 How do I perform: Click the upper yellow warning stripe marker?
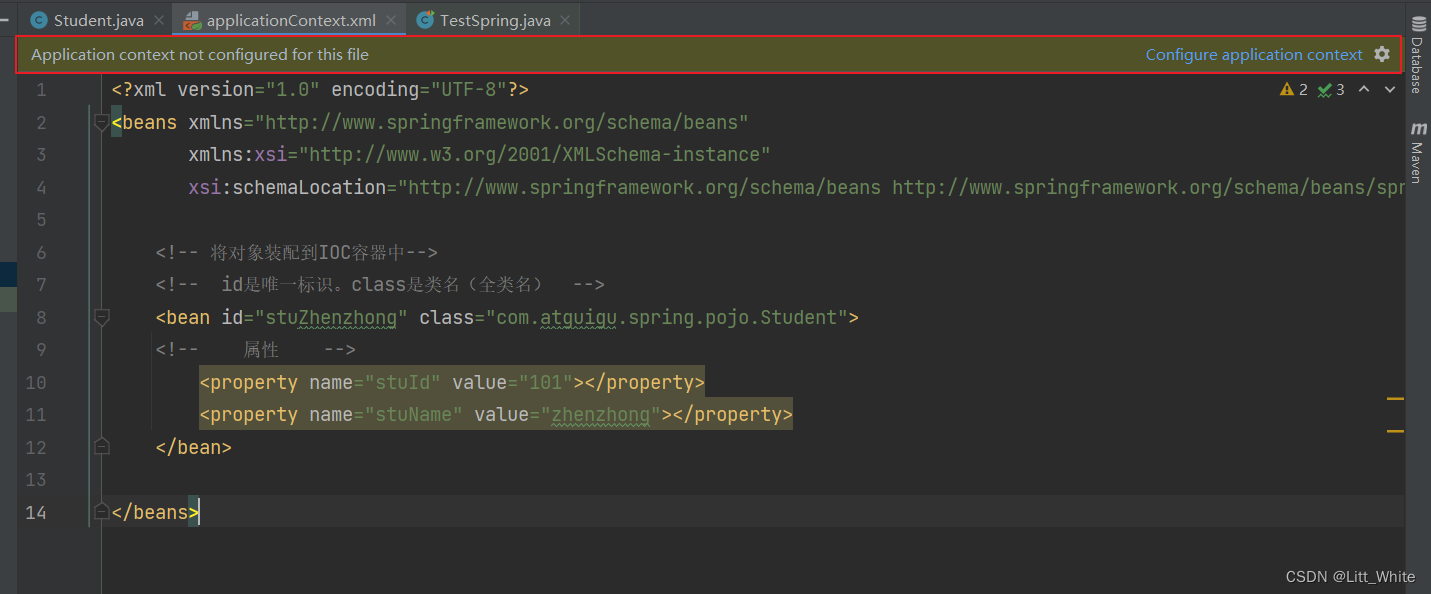coord(1395,399)
